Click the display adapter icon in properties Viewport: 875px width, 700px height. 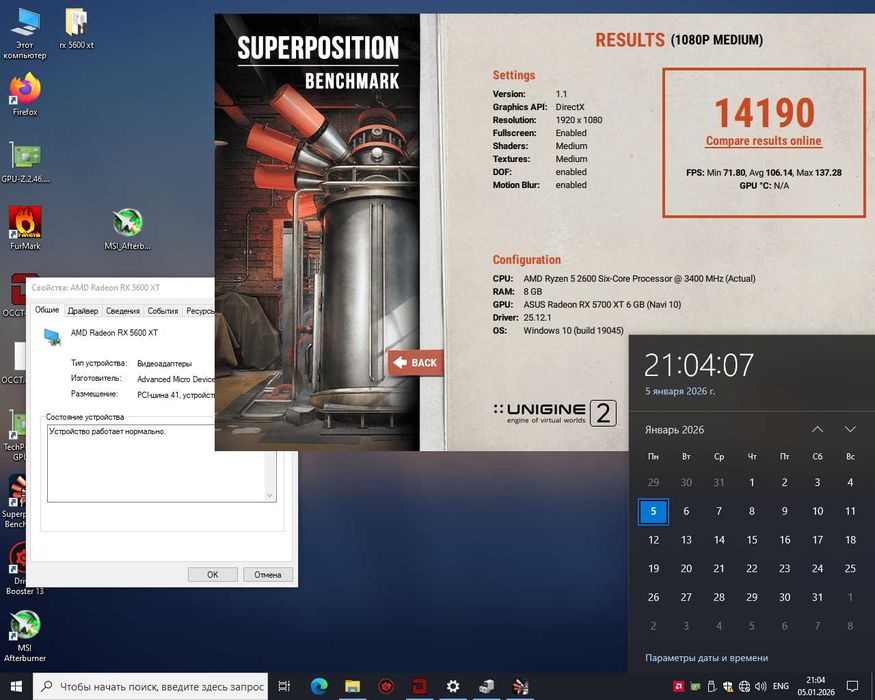pyautogui.click(x=52, y=337)
